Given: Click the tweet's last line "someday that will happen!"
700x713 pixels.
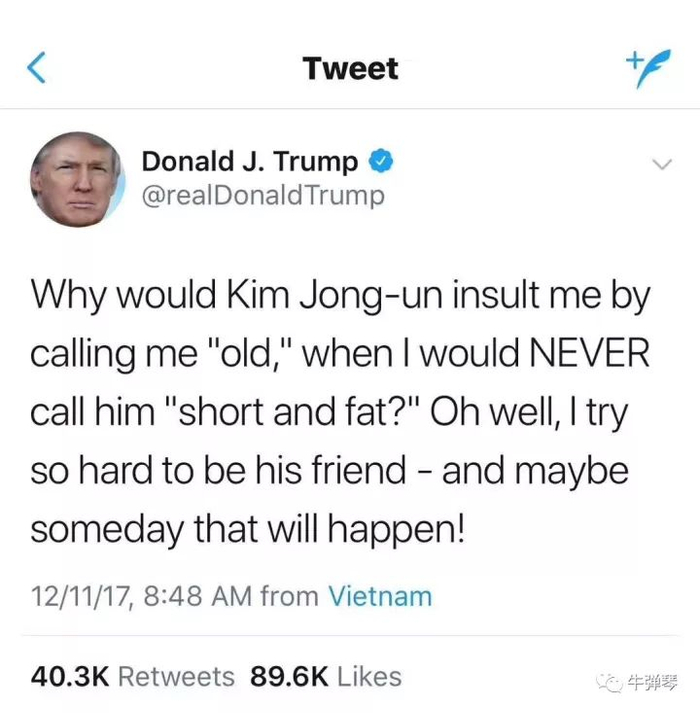Looking at the screenshot, I should pos(248,530).
